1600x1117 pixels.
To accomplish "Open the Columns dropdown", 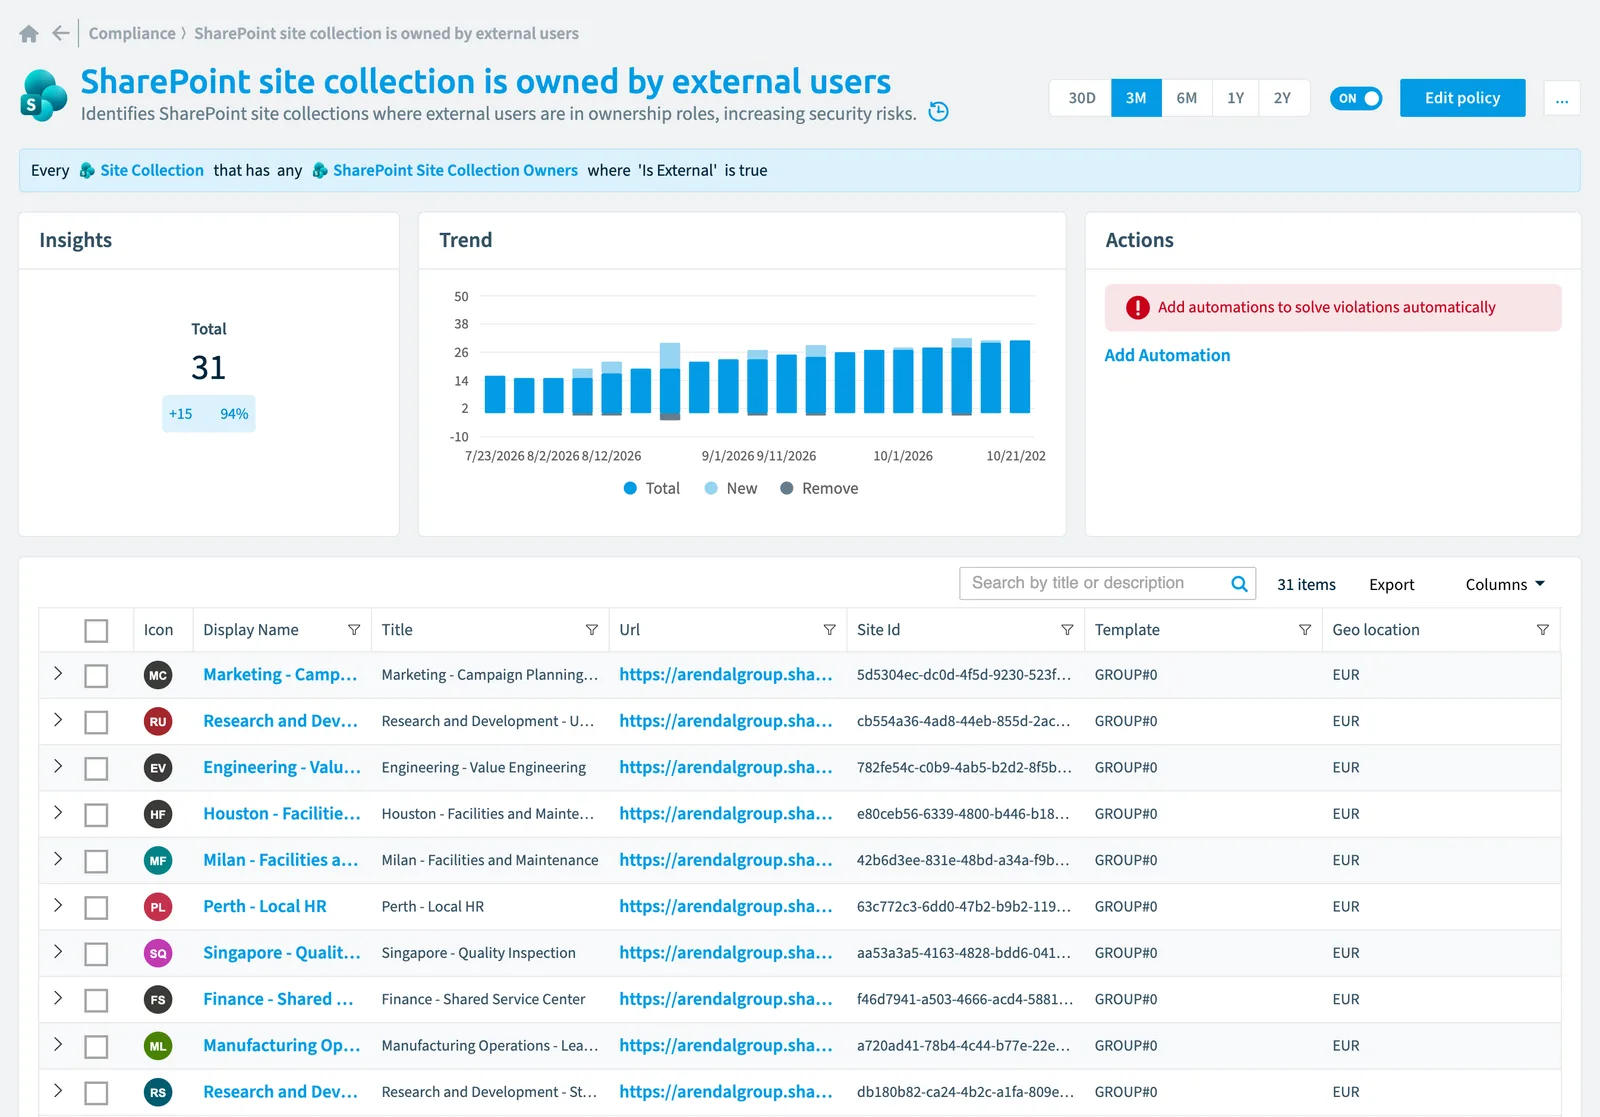I will [1505, 584].
